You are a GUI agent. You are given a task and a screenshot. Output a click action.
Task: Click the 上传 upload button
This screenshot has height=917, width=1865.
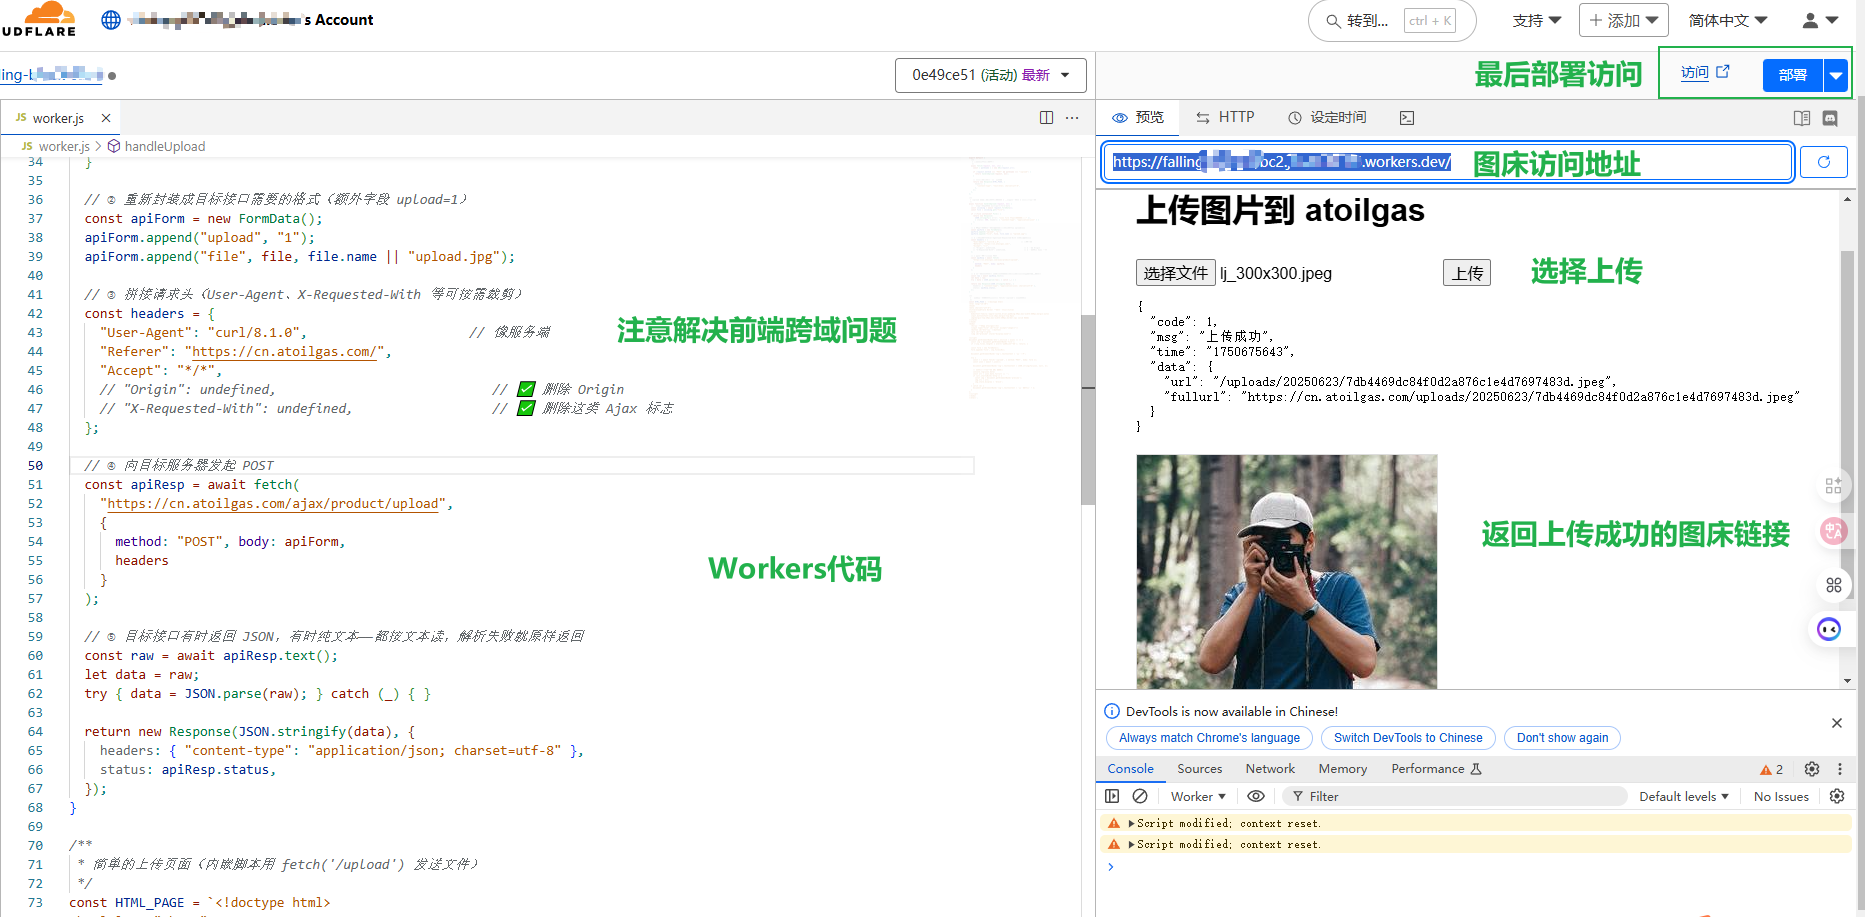pos(1466,273)
